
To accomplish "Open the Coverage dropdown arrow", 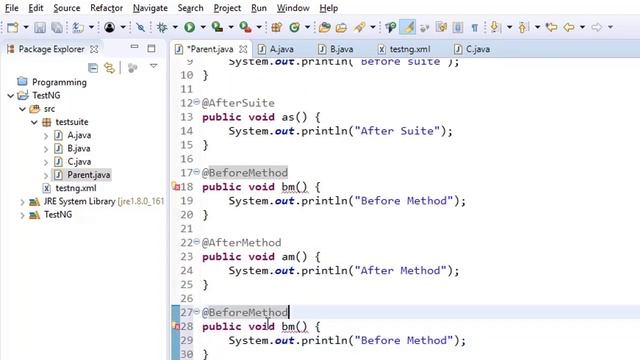I will click(231, 27).
